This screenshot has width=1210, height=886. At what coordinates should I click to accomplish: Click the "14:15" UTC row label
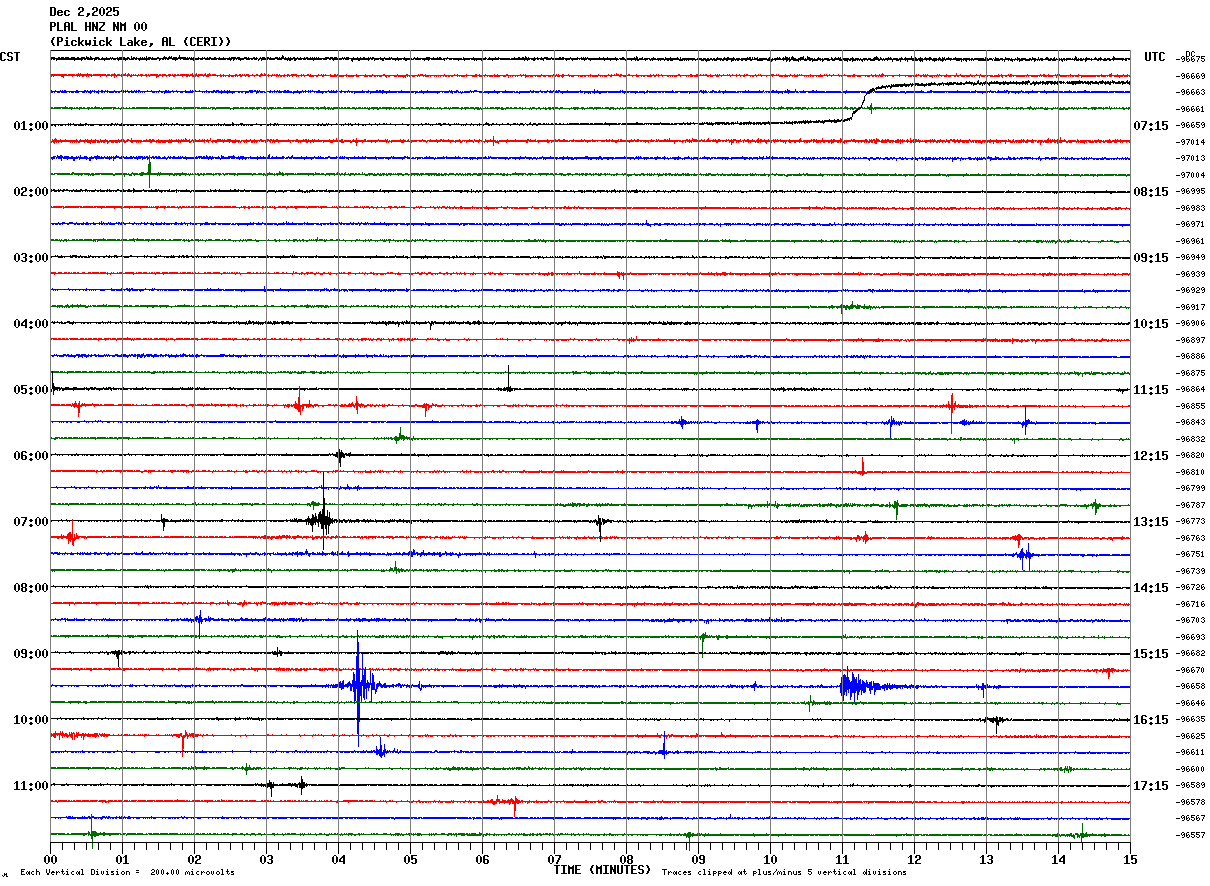[x=1151, y=588]
